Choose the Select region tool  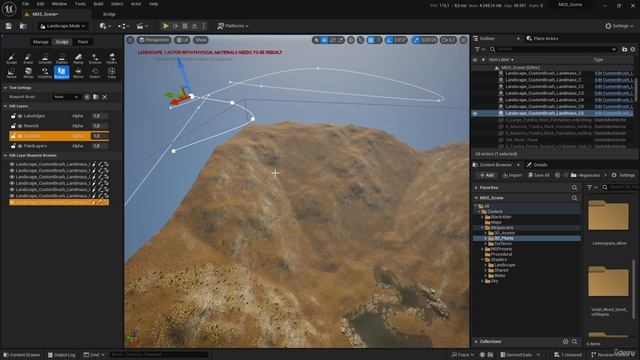pyautogui.click(x=95, y=73)
